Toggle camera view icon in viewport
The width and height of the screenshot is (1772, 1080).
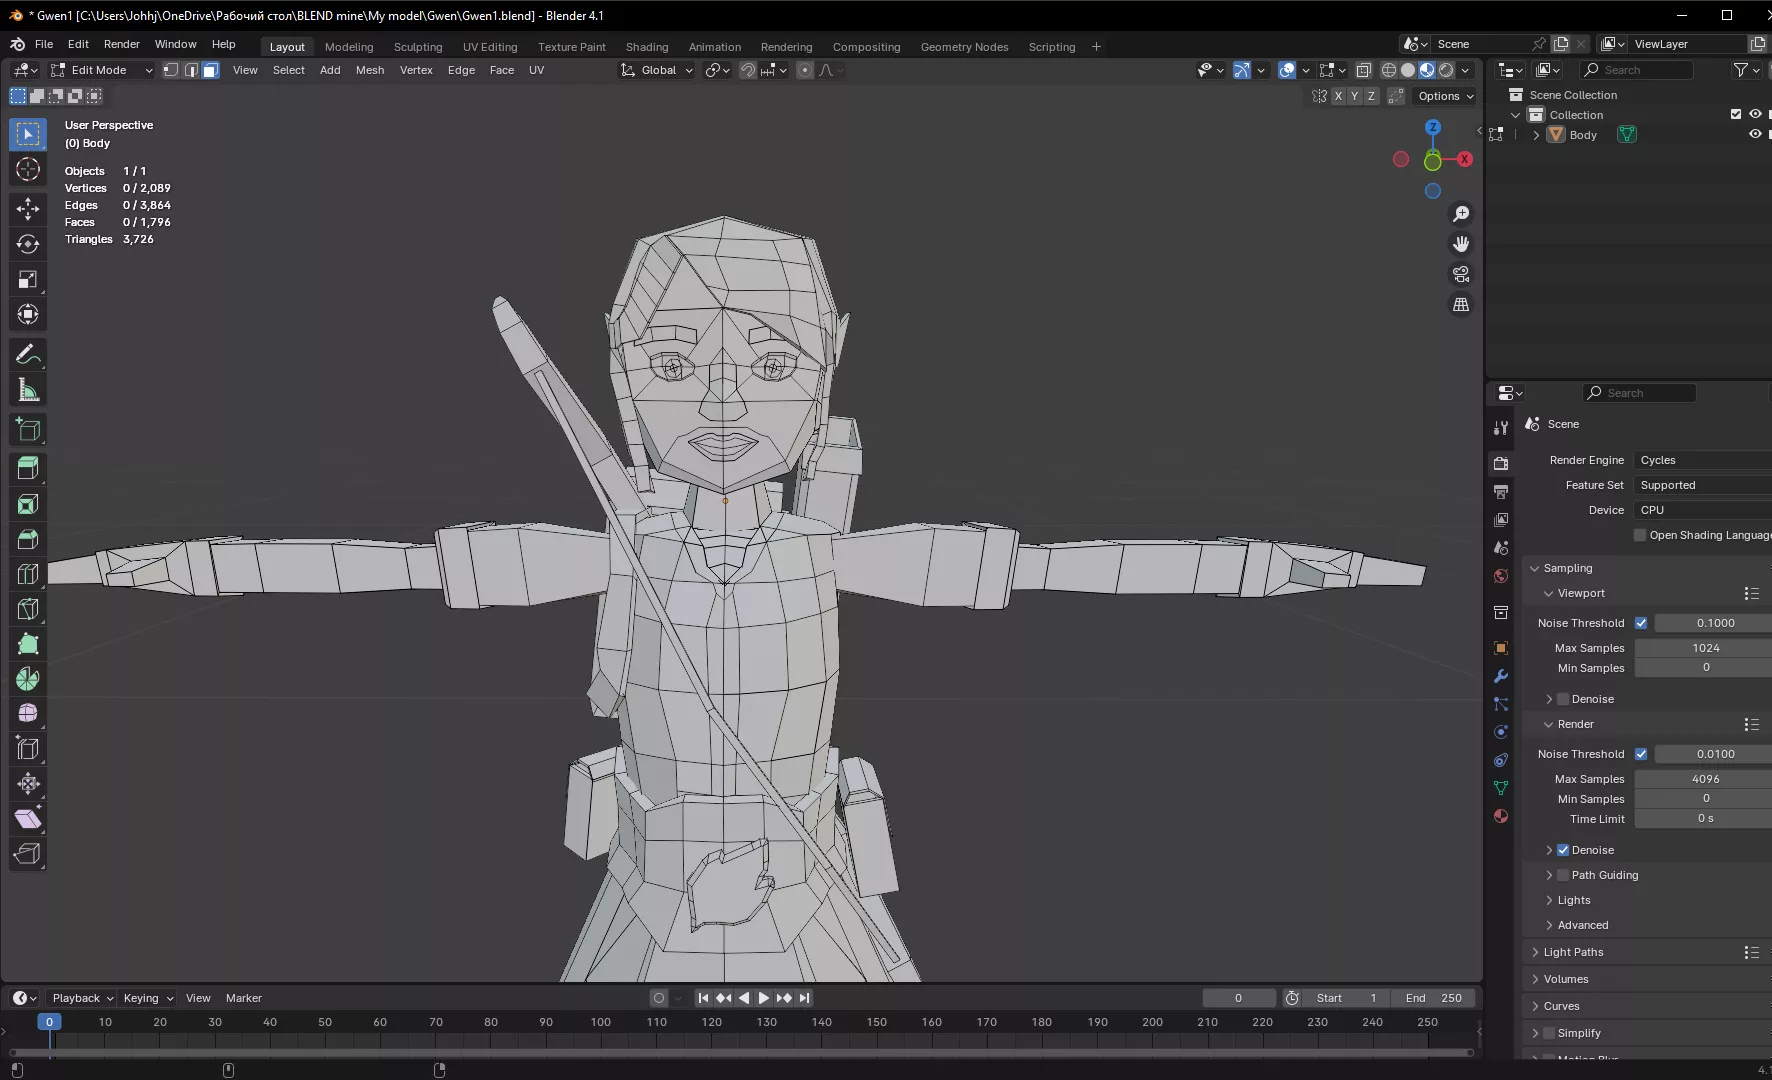tap(1461, 274)
